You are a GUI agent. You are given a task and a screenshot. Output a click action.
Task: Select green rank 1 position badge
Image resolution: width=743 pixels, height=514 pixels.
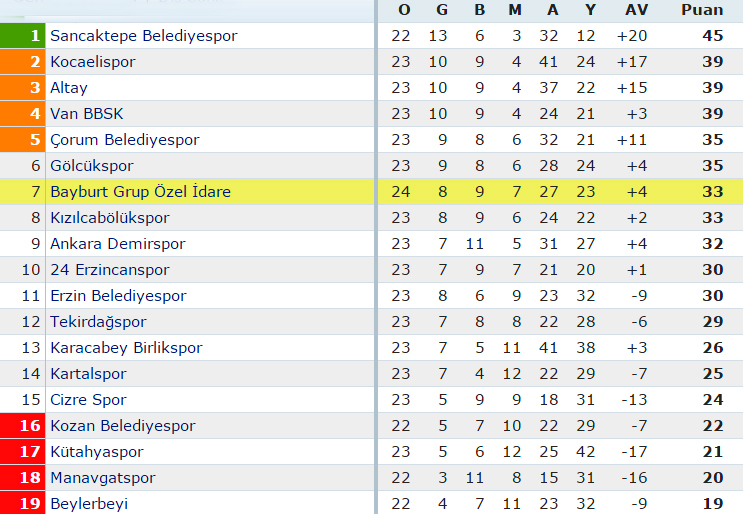pyautogui.click(x=22, y=36)
